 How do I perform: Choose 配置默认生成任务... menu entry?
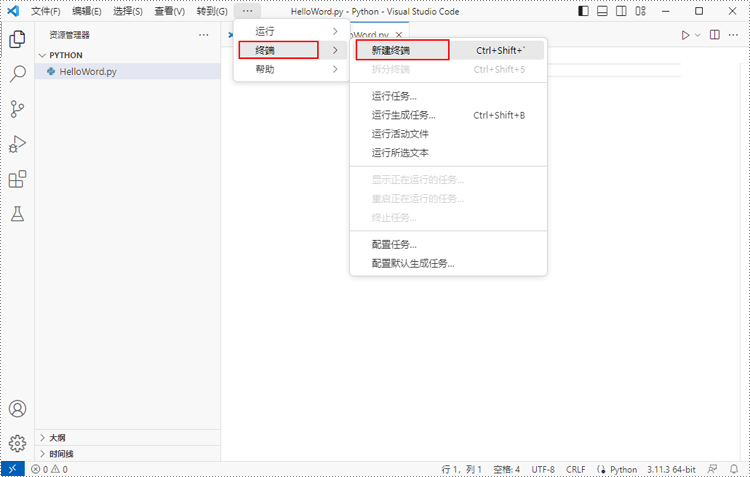(x=448, y=264)
